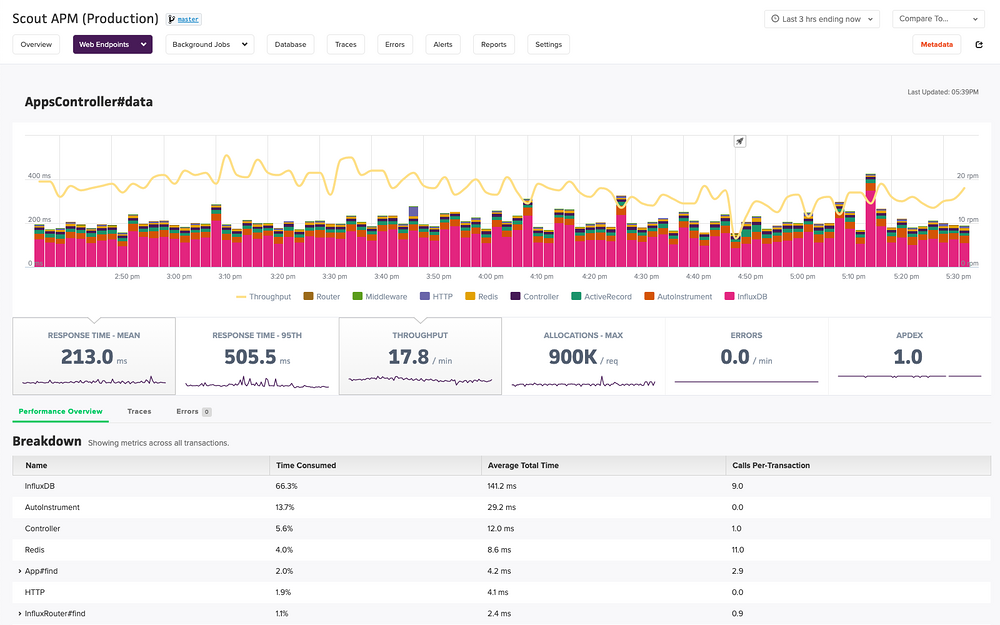Click the clock icon in time range selector

click(776, 19)
